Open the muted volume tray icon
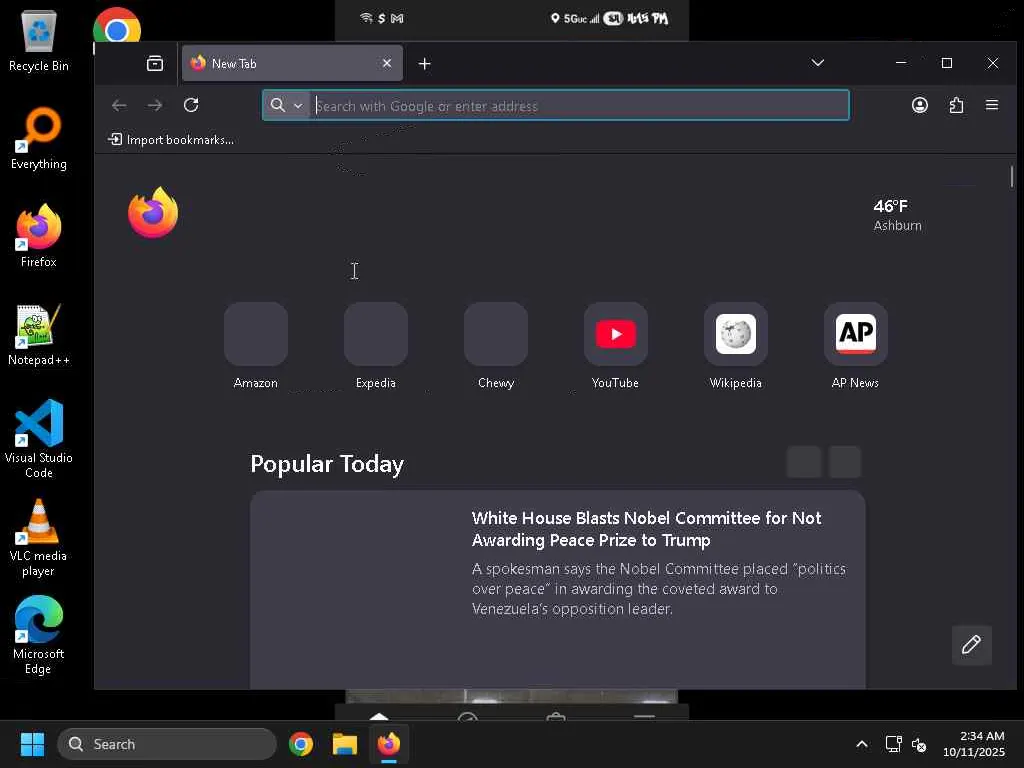 pos(919,744)
